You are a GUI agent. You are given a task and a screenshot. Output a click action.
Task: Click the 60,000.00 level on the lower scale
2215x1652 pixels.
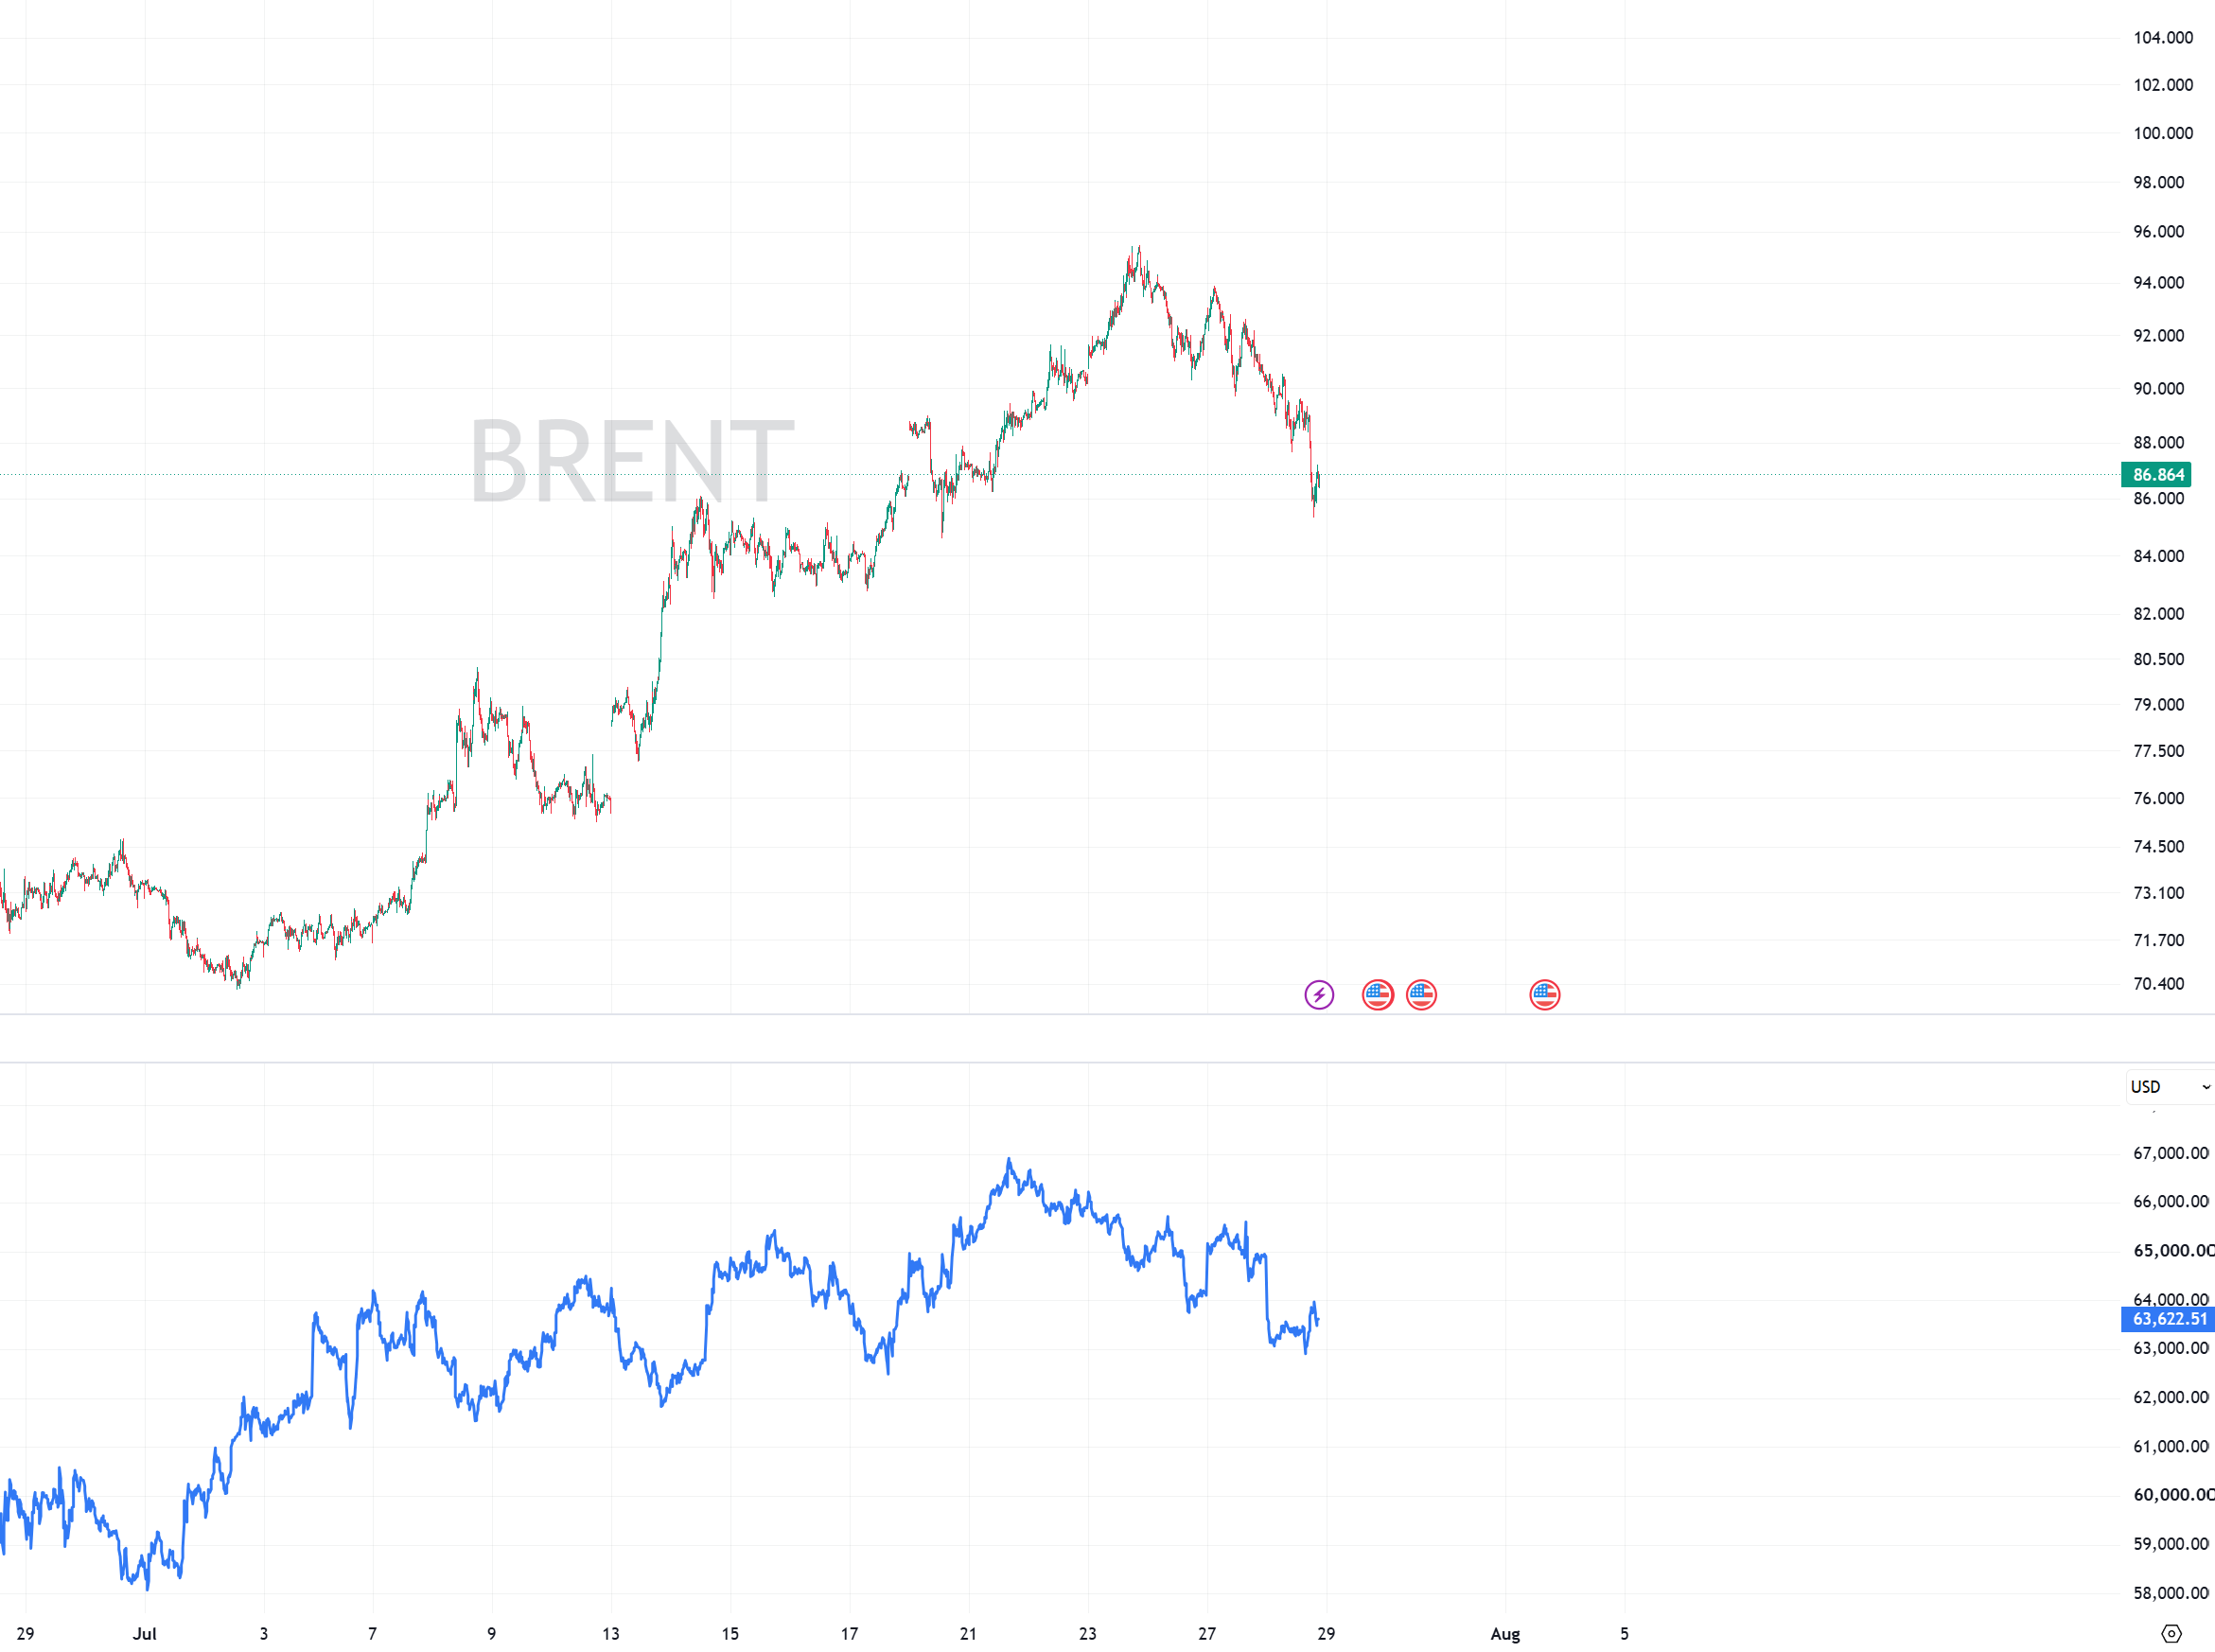(2172, 1495)
